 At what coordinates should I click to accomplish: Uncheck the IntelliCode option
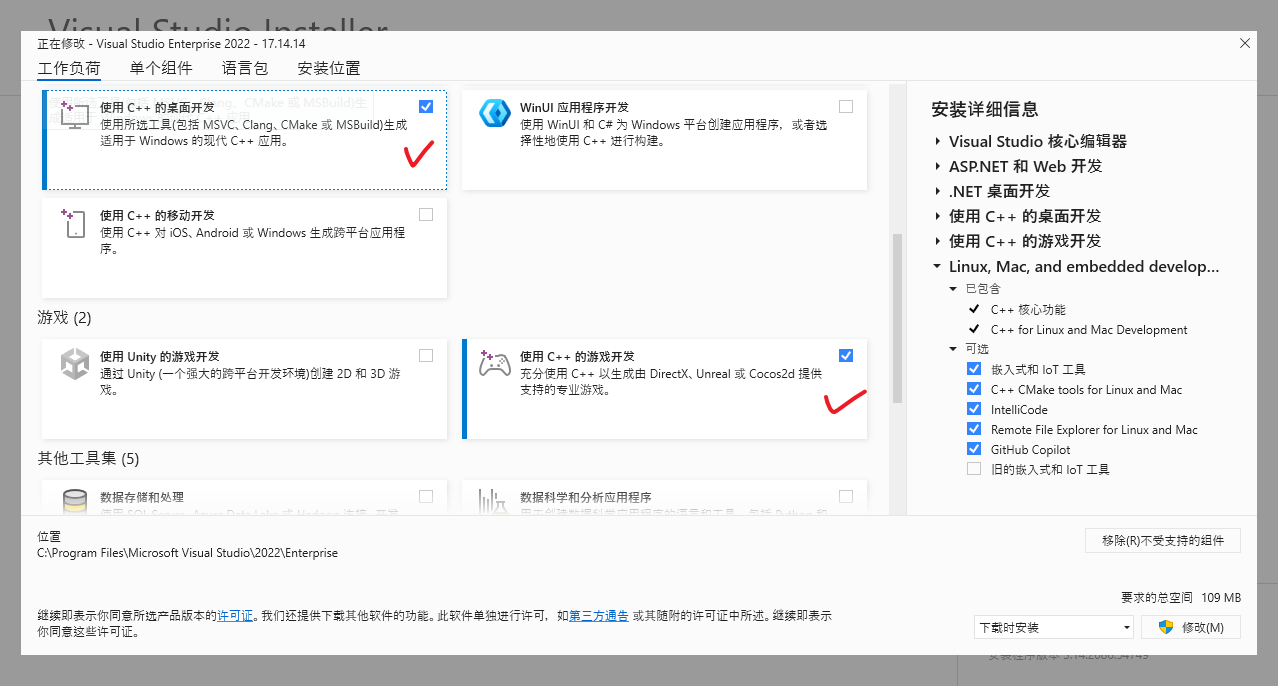[974, 409]
